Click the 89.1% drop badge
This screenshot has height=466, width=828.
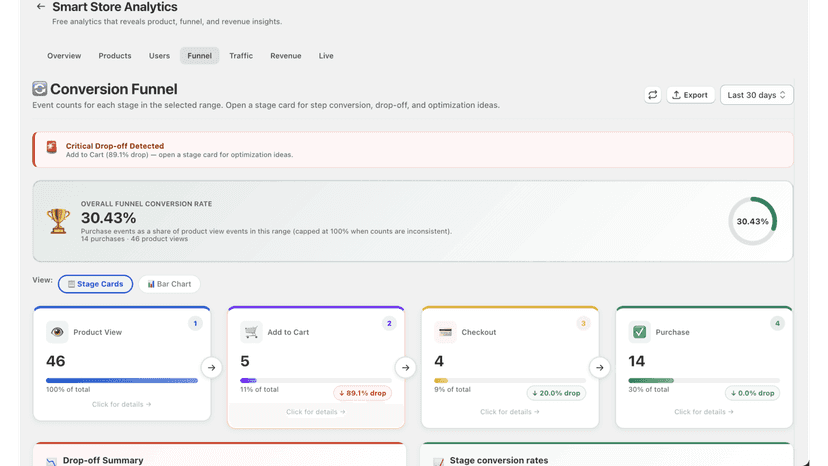tap(362, 393)
